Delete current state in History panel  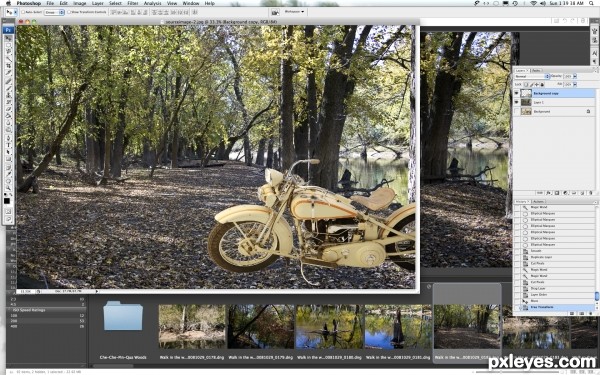591,313
